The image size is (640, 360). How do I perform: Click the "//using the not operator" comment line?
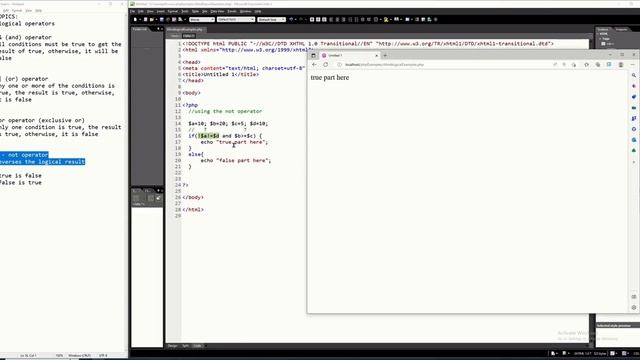tap(225, 111)
